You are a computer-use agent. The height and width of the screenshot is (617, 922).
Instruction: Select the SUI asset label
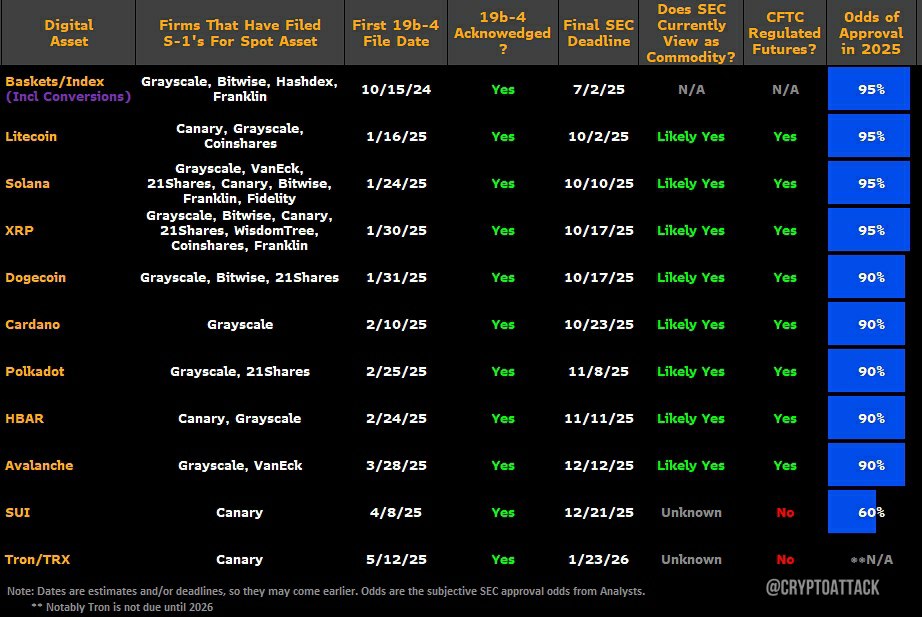click(x=18, y=513)
